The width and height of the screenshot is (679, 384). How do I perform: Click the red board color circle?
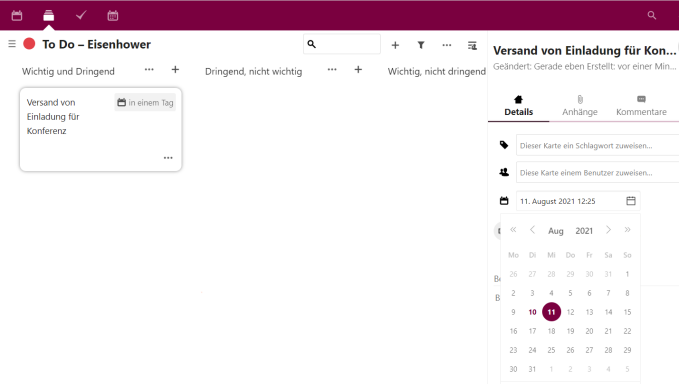(x=29, y=44)
